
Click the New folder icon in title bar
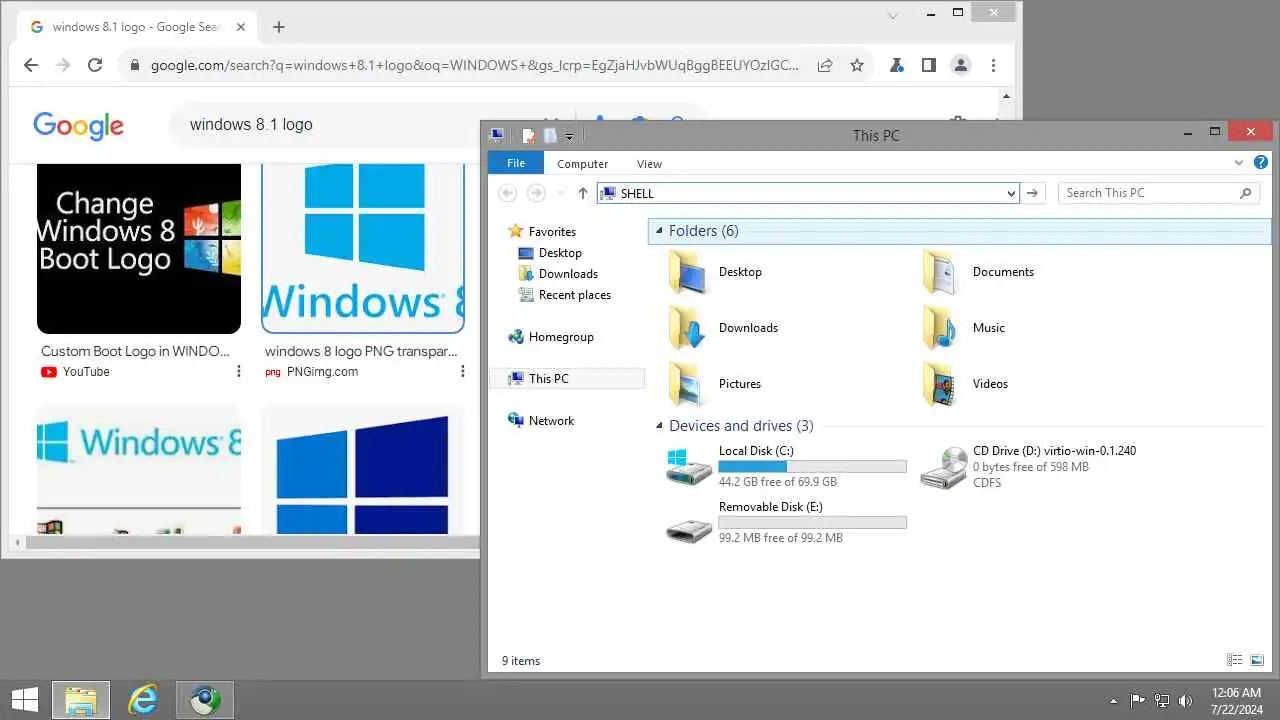[x=550, y=136]
